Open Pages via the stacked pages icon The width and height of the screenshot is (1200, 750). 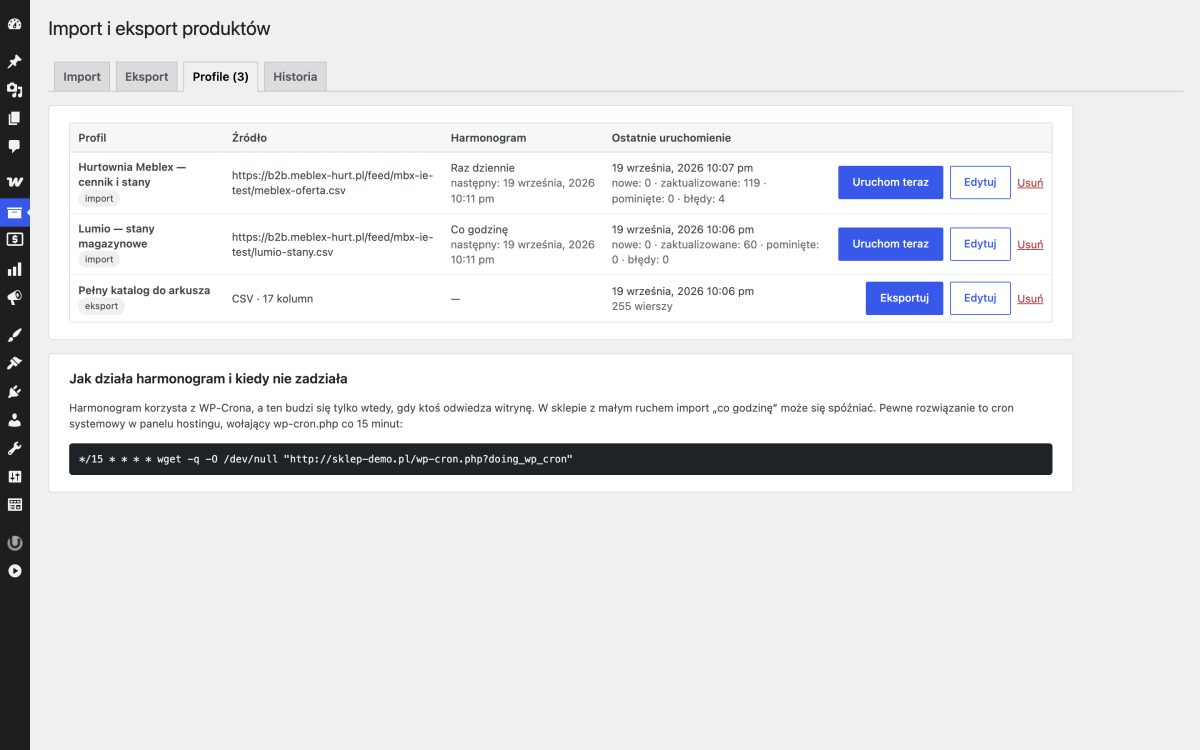(x=15, y=118)
